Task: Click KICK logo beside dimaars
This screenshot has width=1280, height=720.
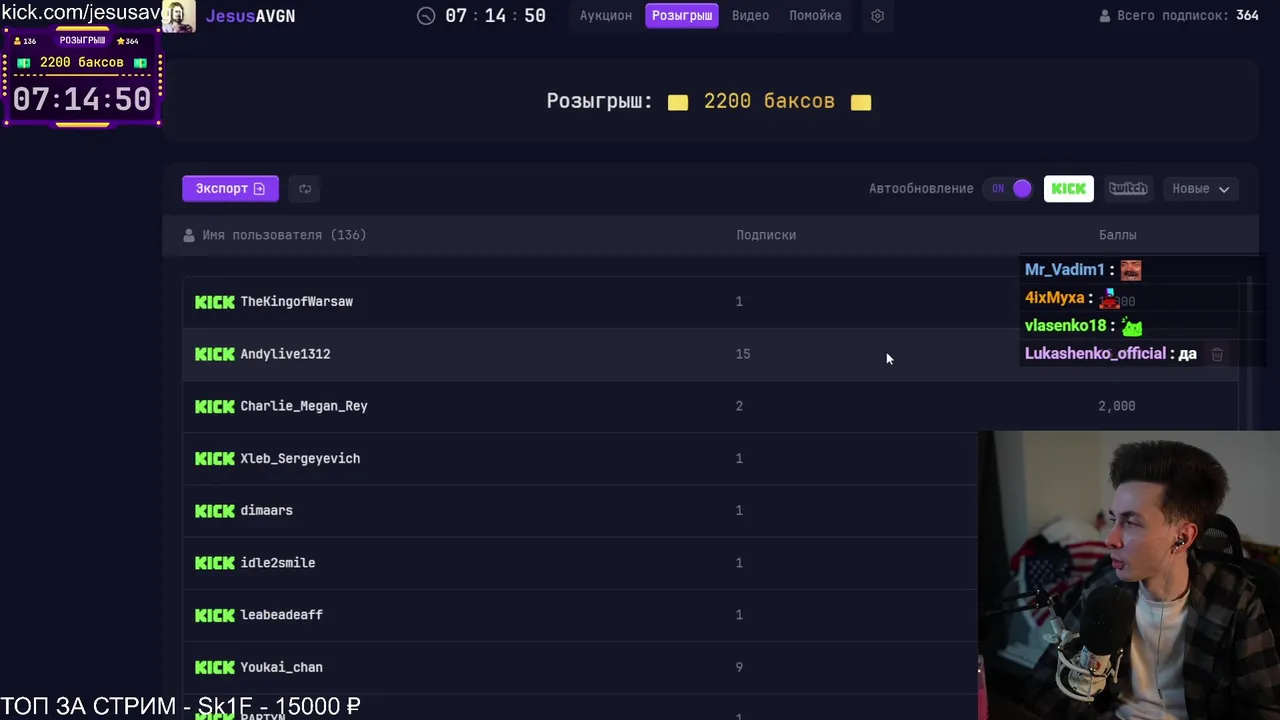Action: 215,511
